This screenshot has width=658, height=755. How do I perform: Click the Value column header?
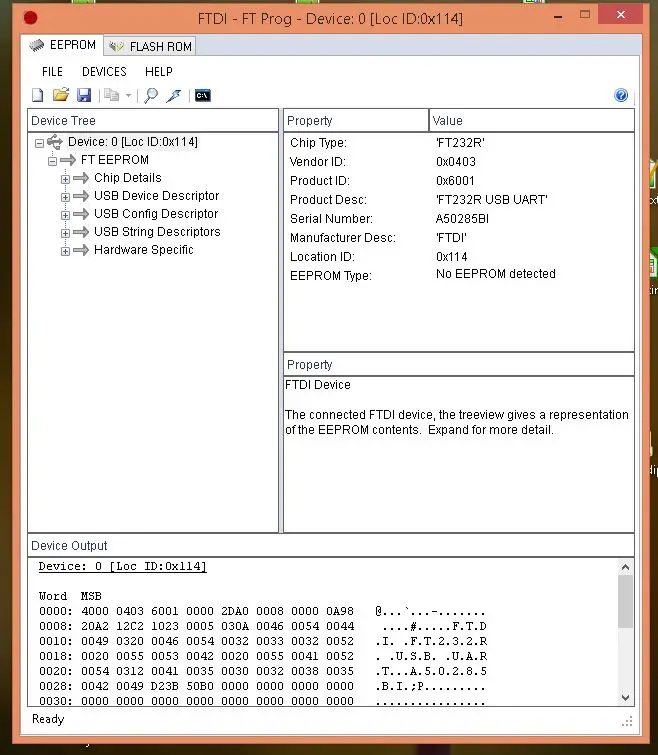531,120
